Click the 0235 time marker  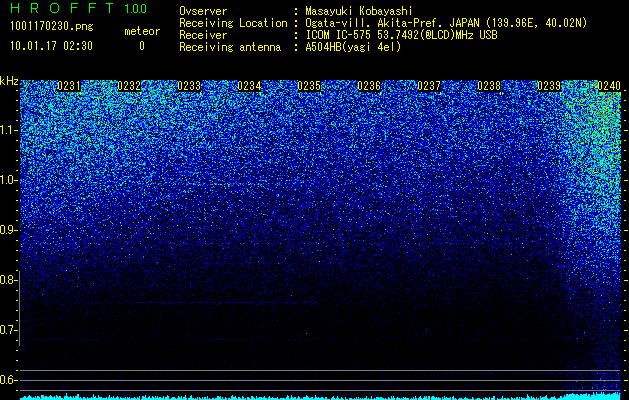coord(309,86)
